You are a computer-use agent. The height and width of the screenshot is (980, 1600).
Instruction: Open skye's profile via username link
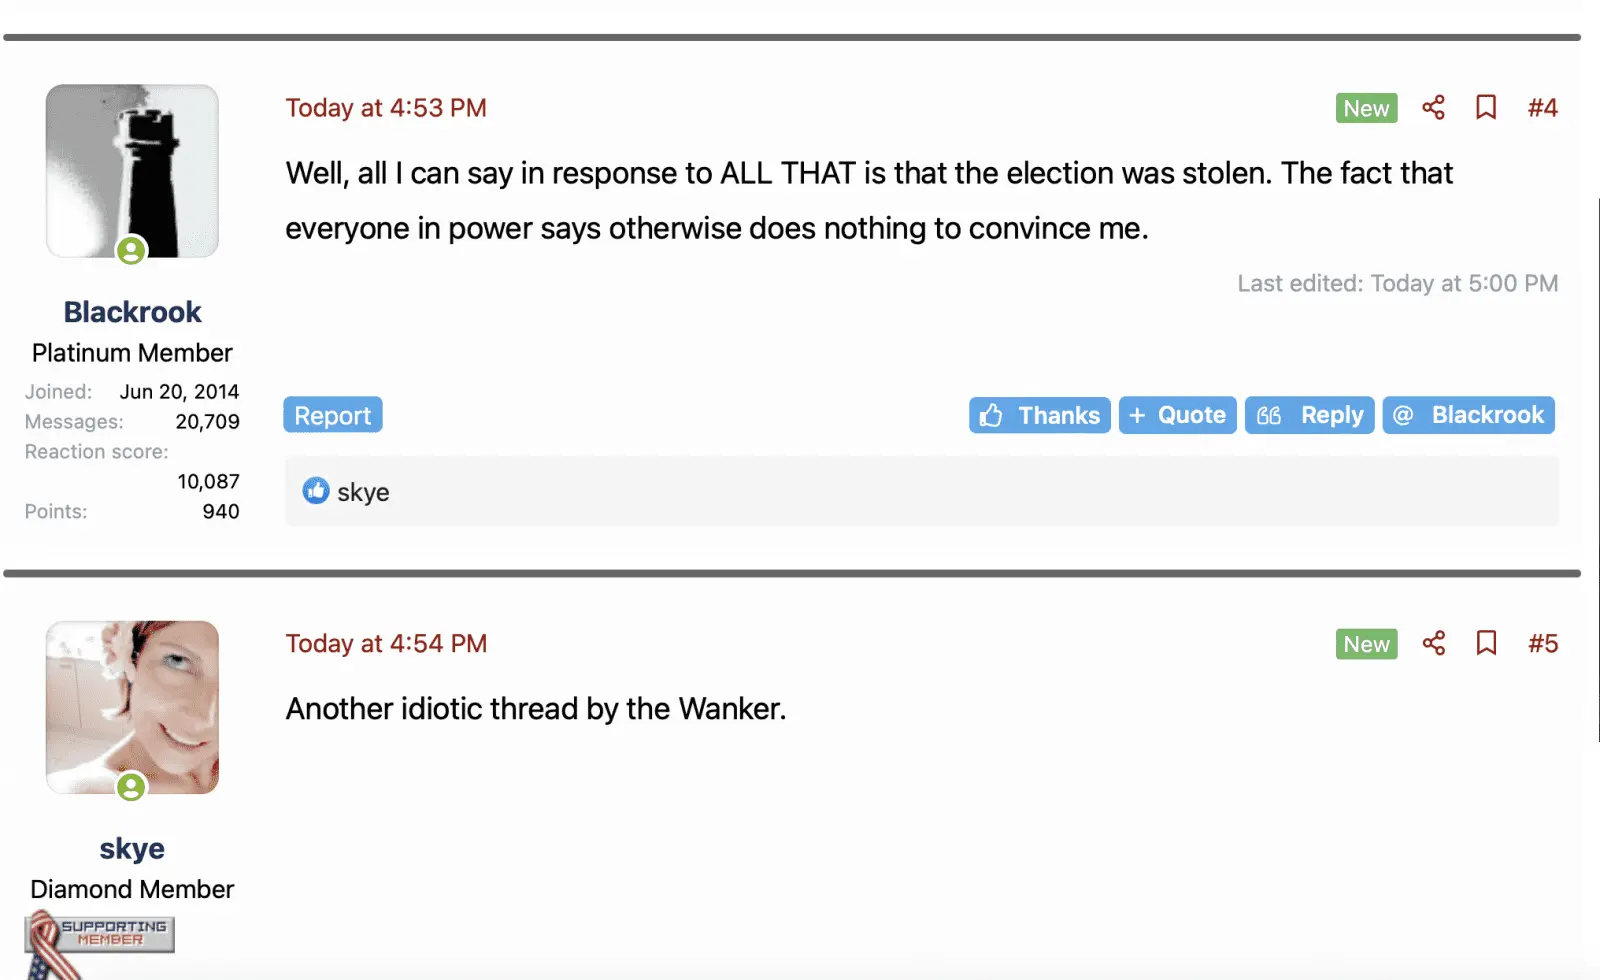coord(132,848)
